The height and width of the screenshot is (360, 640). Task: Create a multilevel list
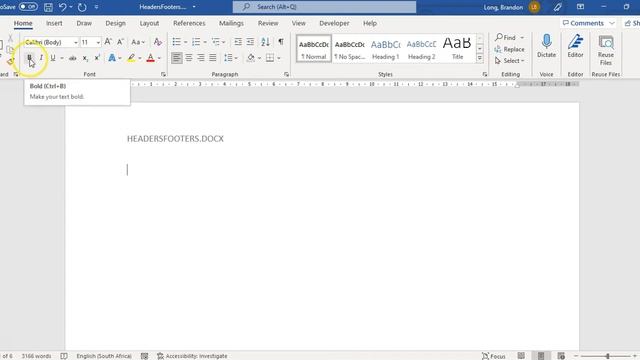tap(216, 42)
